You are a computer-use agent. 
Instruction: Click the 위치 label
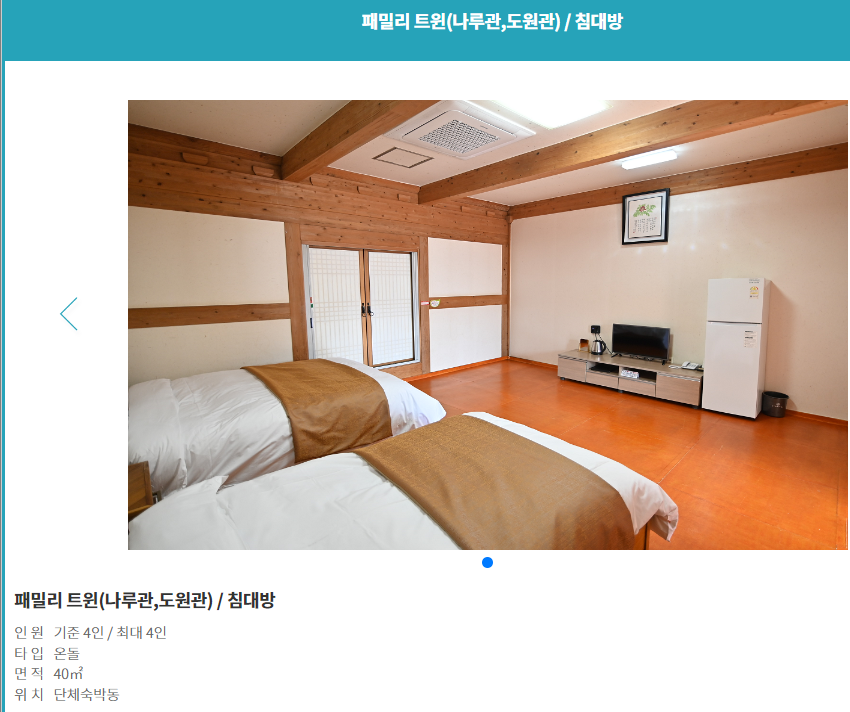click(29, 695)
